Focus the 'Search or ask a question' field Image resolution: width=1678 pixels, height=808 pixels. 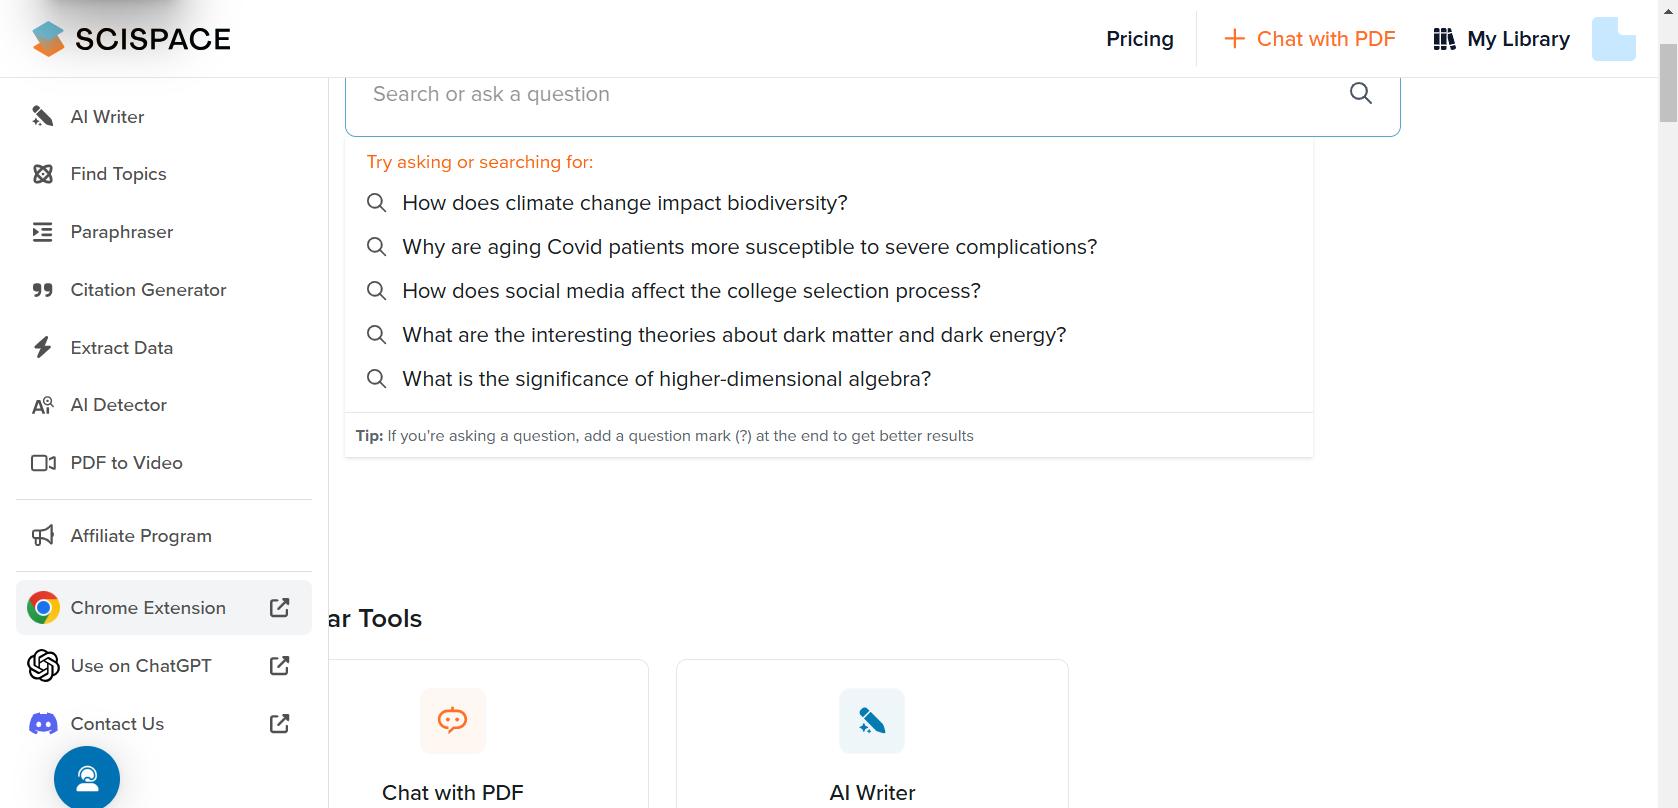[850, 94]
